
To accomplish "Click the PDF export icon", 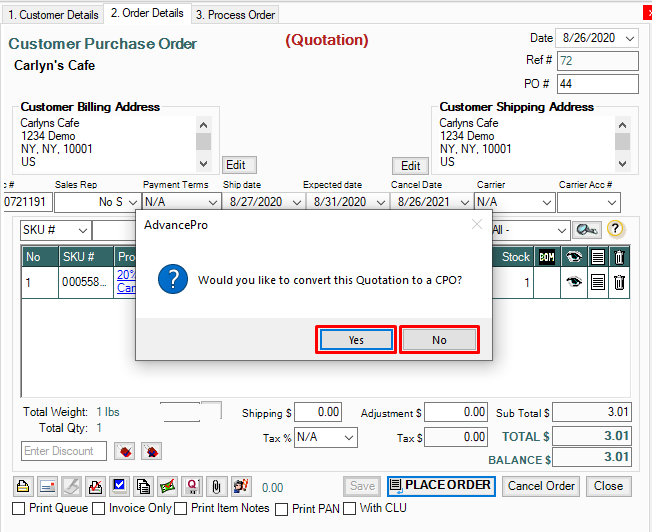I will point(94,486).
